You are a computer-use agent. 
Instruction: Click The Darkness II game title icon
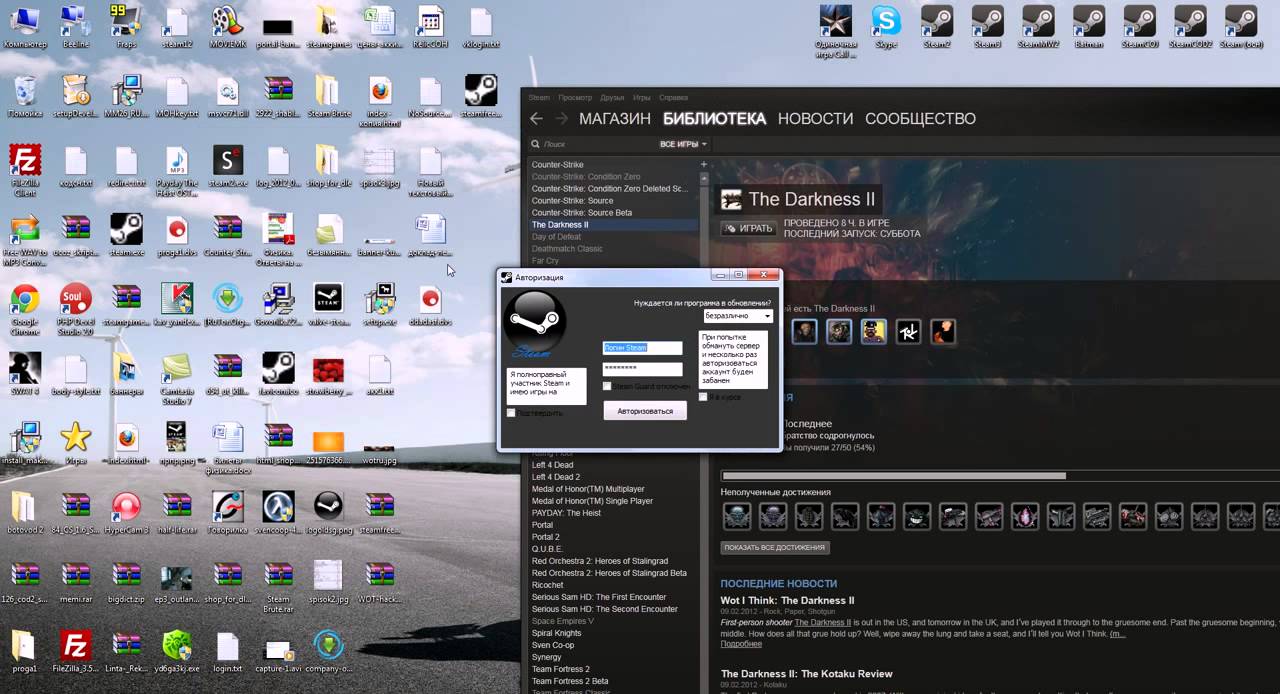coord(732,199)
